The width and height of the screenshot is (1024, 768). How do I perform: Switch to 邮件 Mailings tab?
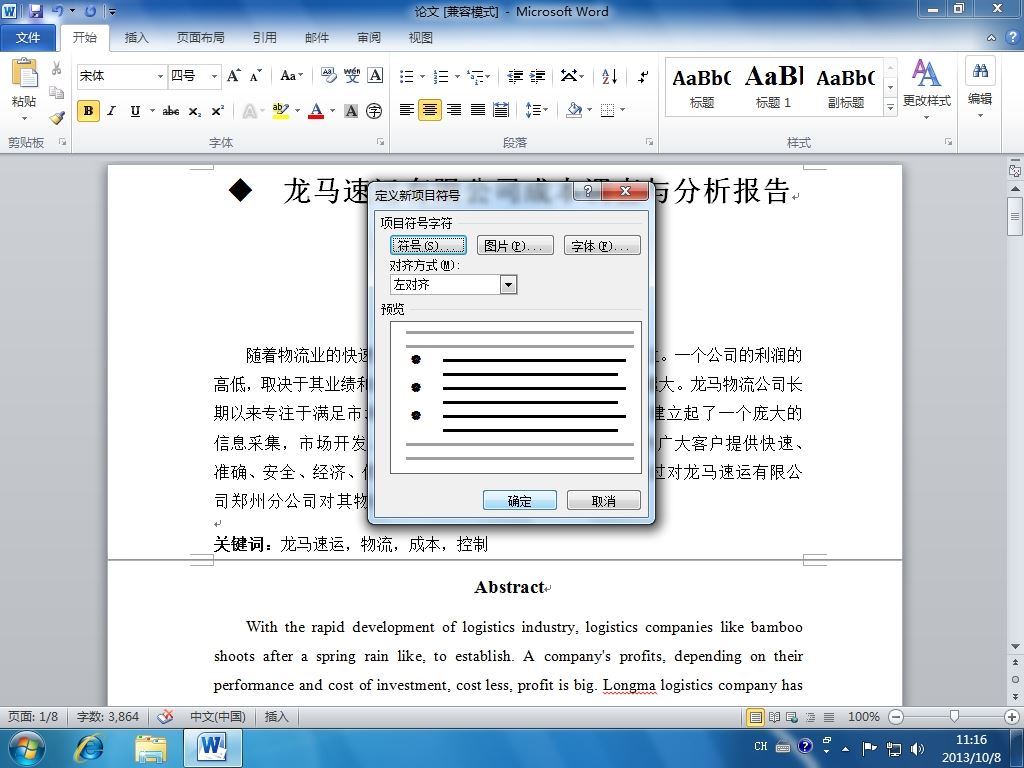point(317,38)
